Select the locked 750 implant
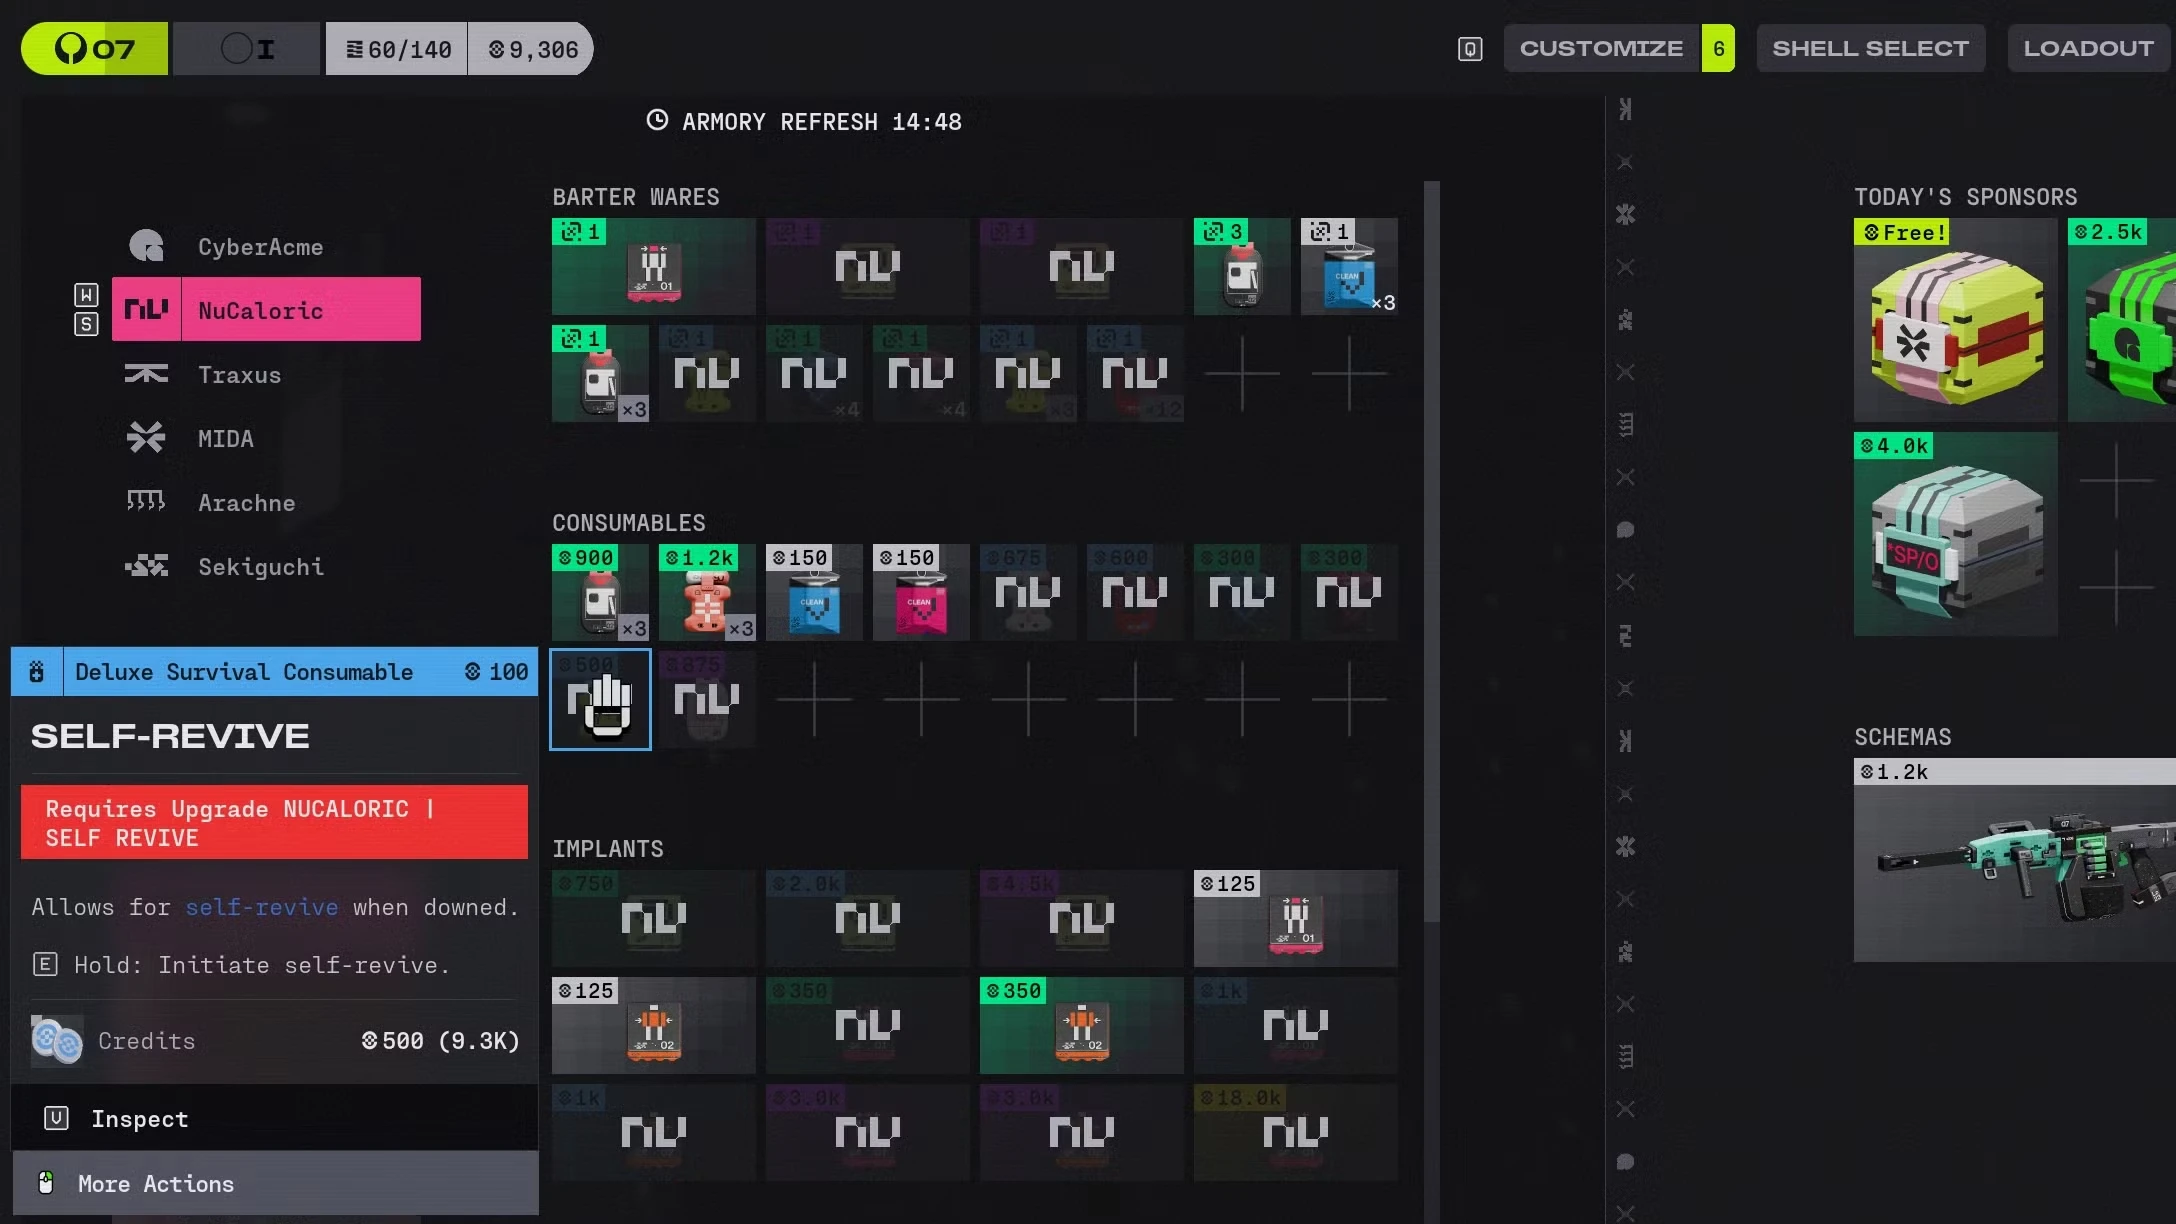The image size is (2176, 1224). click(x=654, y=918)
